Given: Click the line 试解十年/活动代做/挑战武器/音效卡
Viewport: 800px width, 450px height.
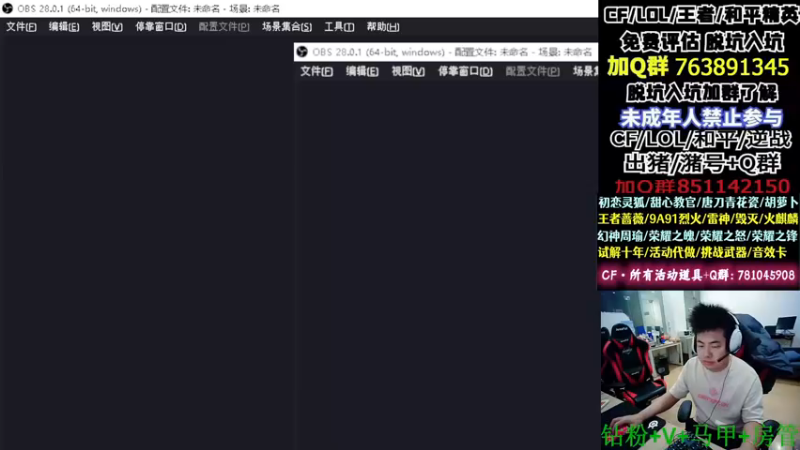Looking at the screenshot, I should [x=692, y=252].
